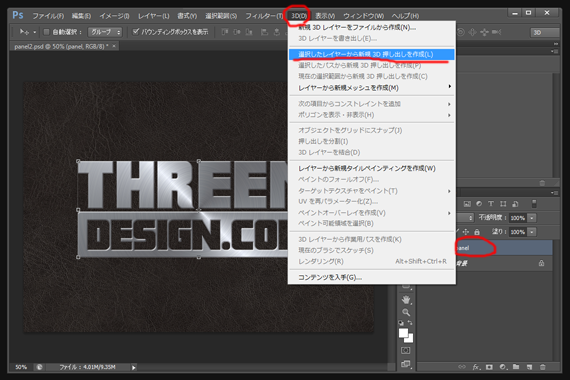Click the Move tool icon in options bar

pos(24,32)
